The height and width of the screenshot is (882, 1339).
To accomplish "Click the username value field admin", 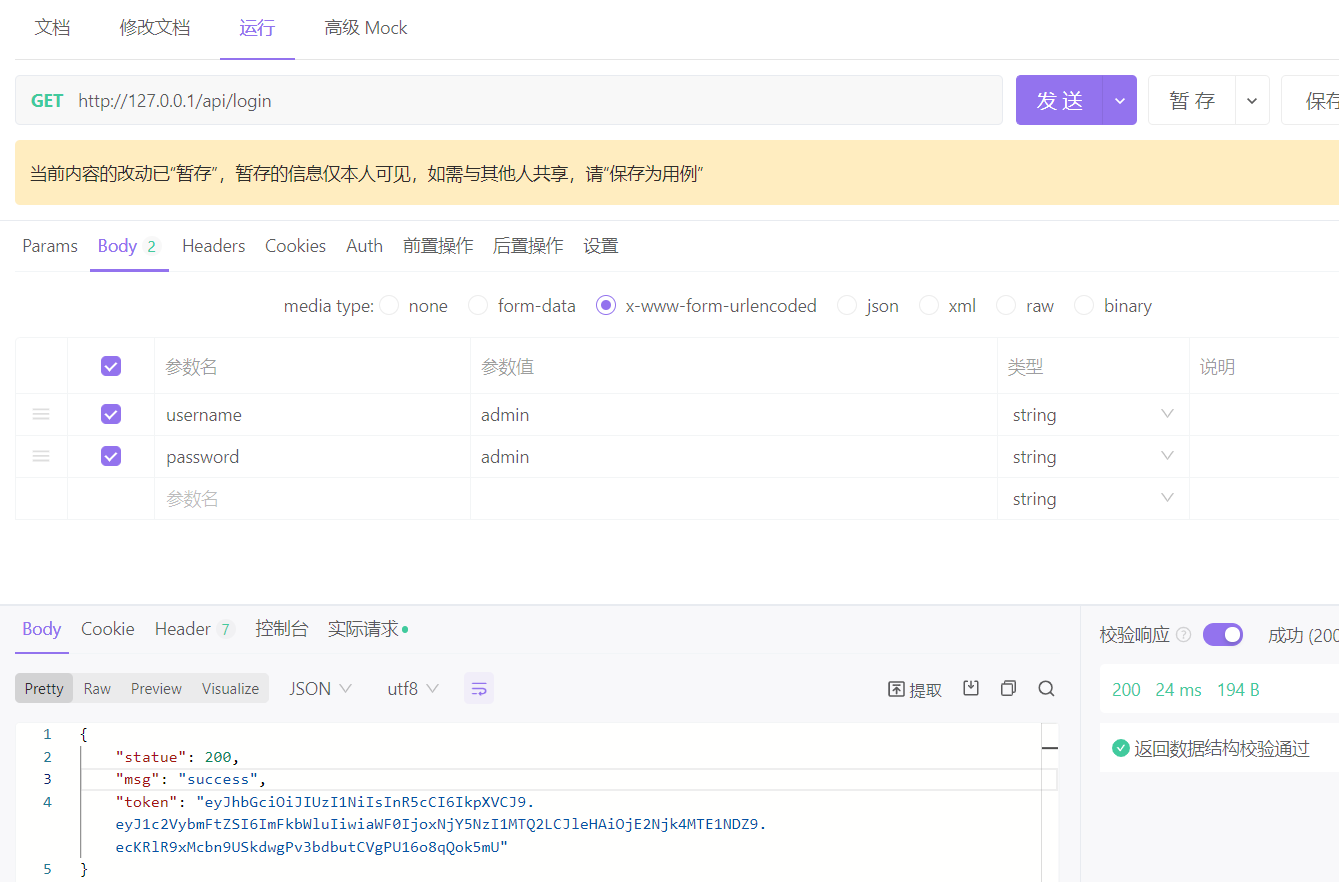I will (x=734, y=414).
